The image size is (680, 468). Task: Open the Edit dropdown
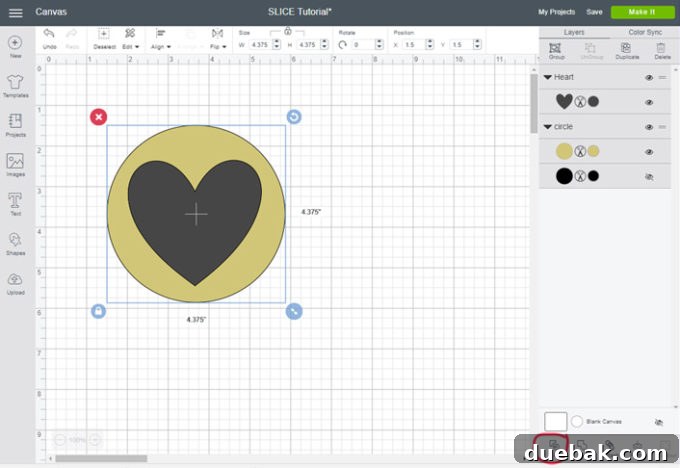pos(130,38)
